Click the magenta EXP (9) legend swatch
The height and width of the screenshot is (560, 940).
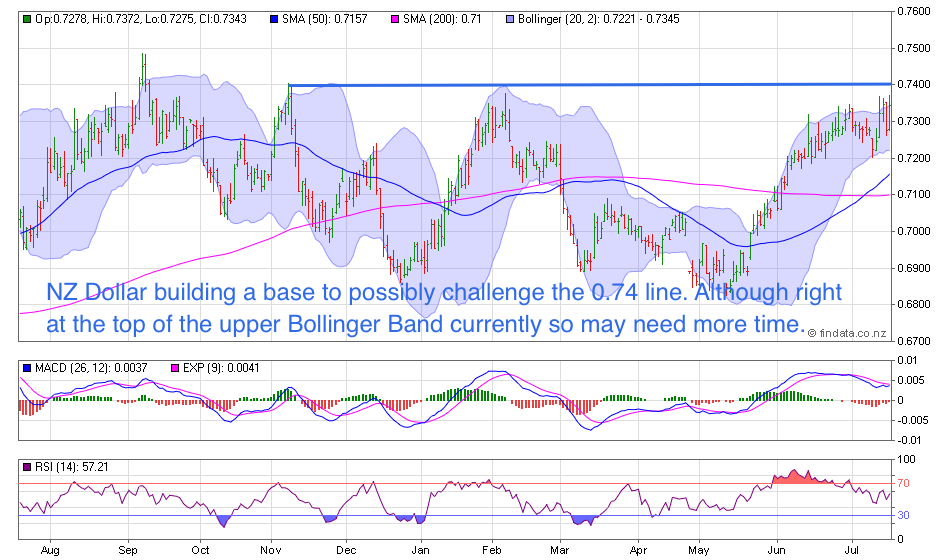[175, 368]
